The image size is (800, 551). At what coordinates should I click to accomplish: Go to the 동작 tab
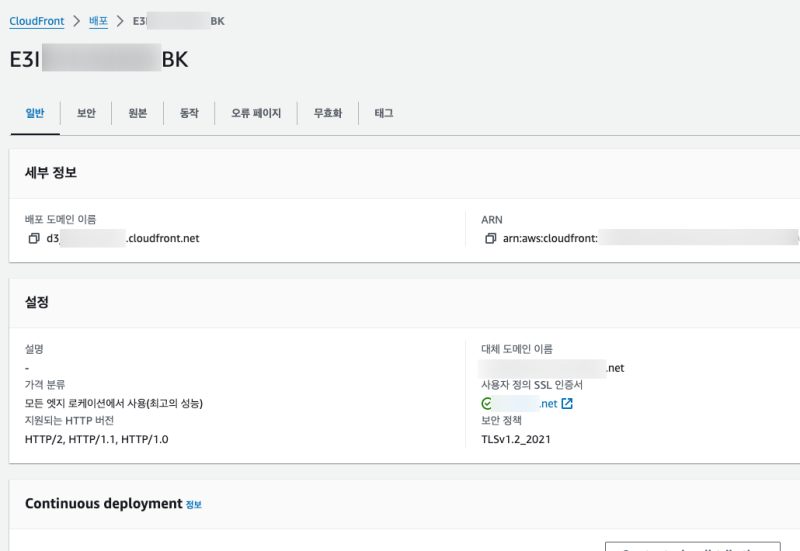[189, 113]
